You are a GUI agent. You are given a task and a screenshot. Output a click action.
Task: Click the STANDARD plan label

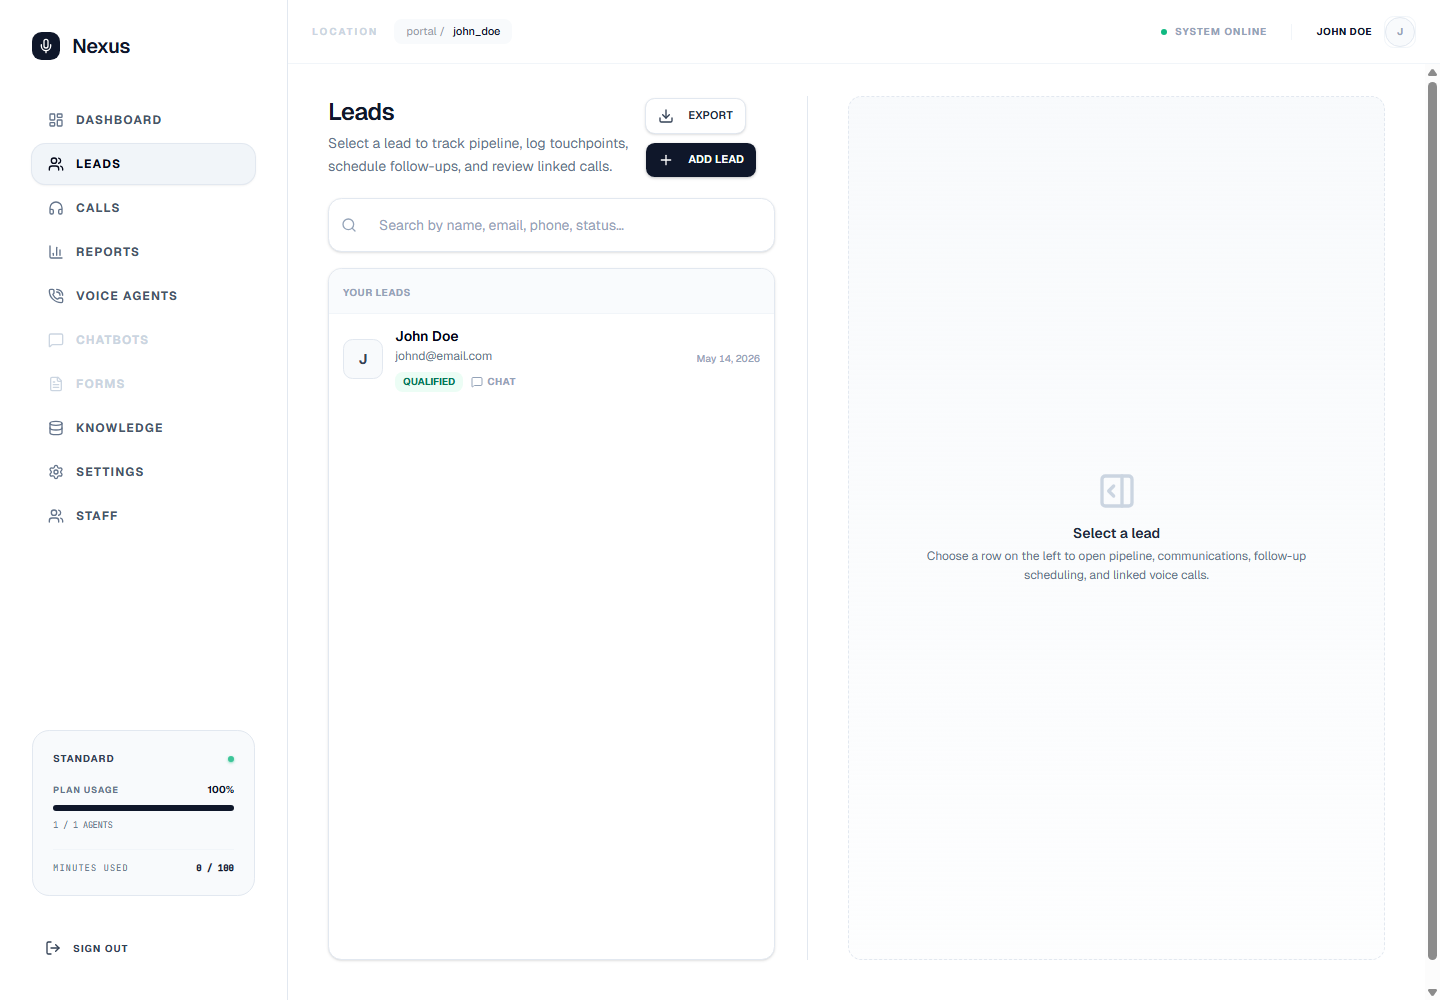click(x=83, y=759)
